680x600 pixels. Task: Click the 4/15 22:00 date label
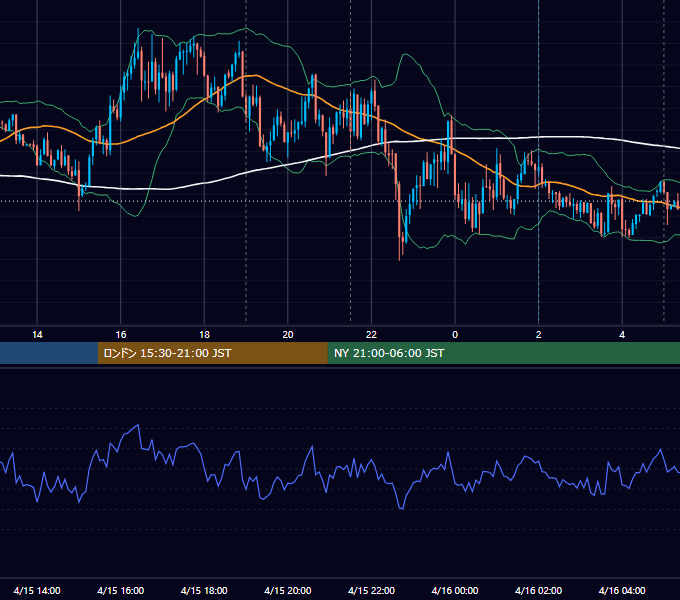click(371, 590)
